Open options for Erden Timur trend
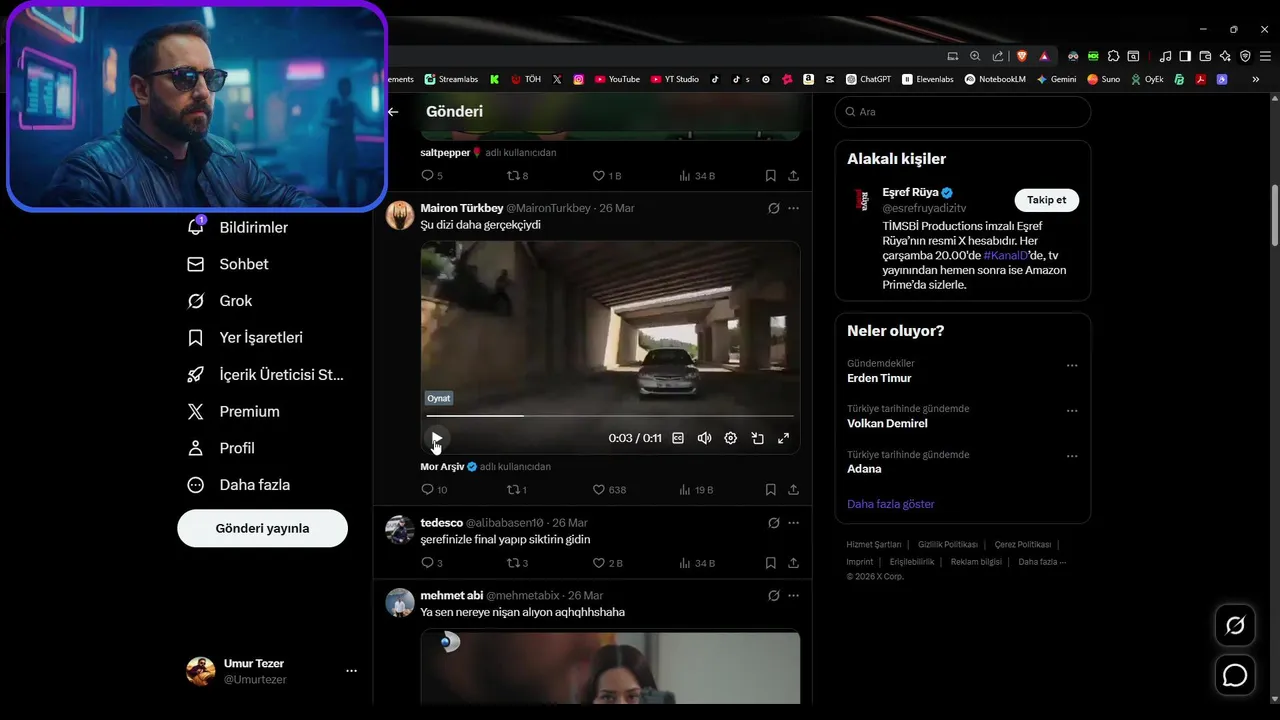 1072,366
